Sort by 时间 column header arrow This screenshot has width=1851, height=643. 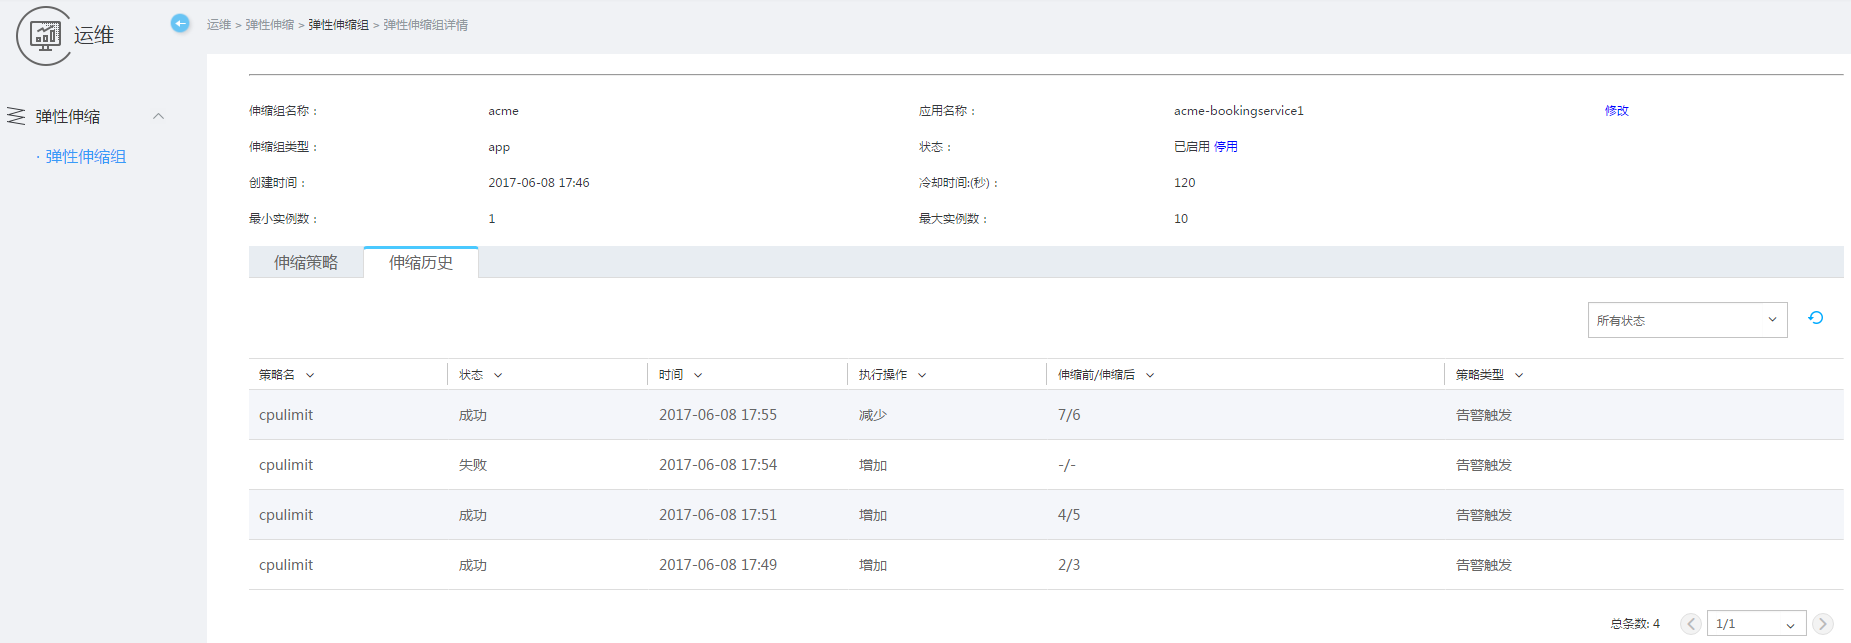click(698, 375)
